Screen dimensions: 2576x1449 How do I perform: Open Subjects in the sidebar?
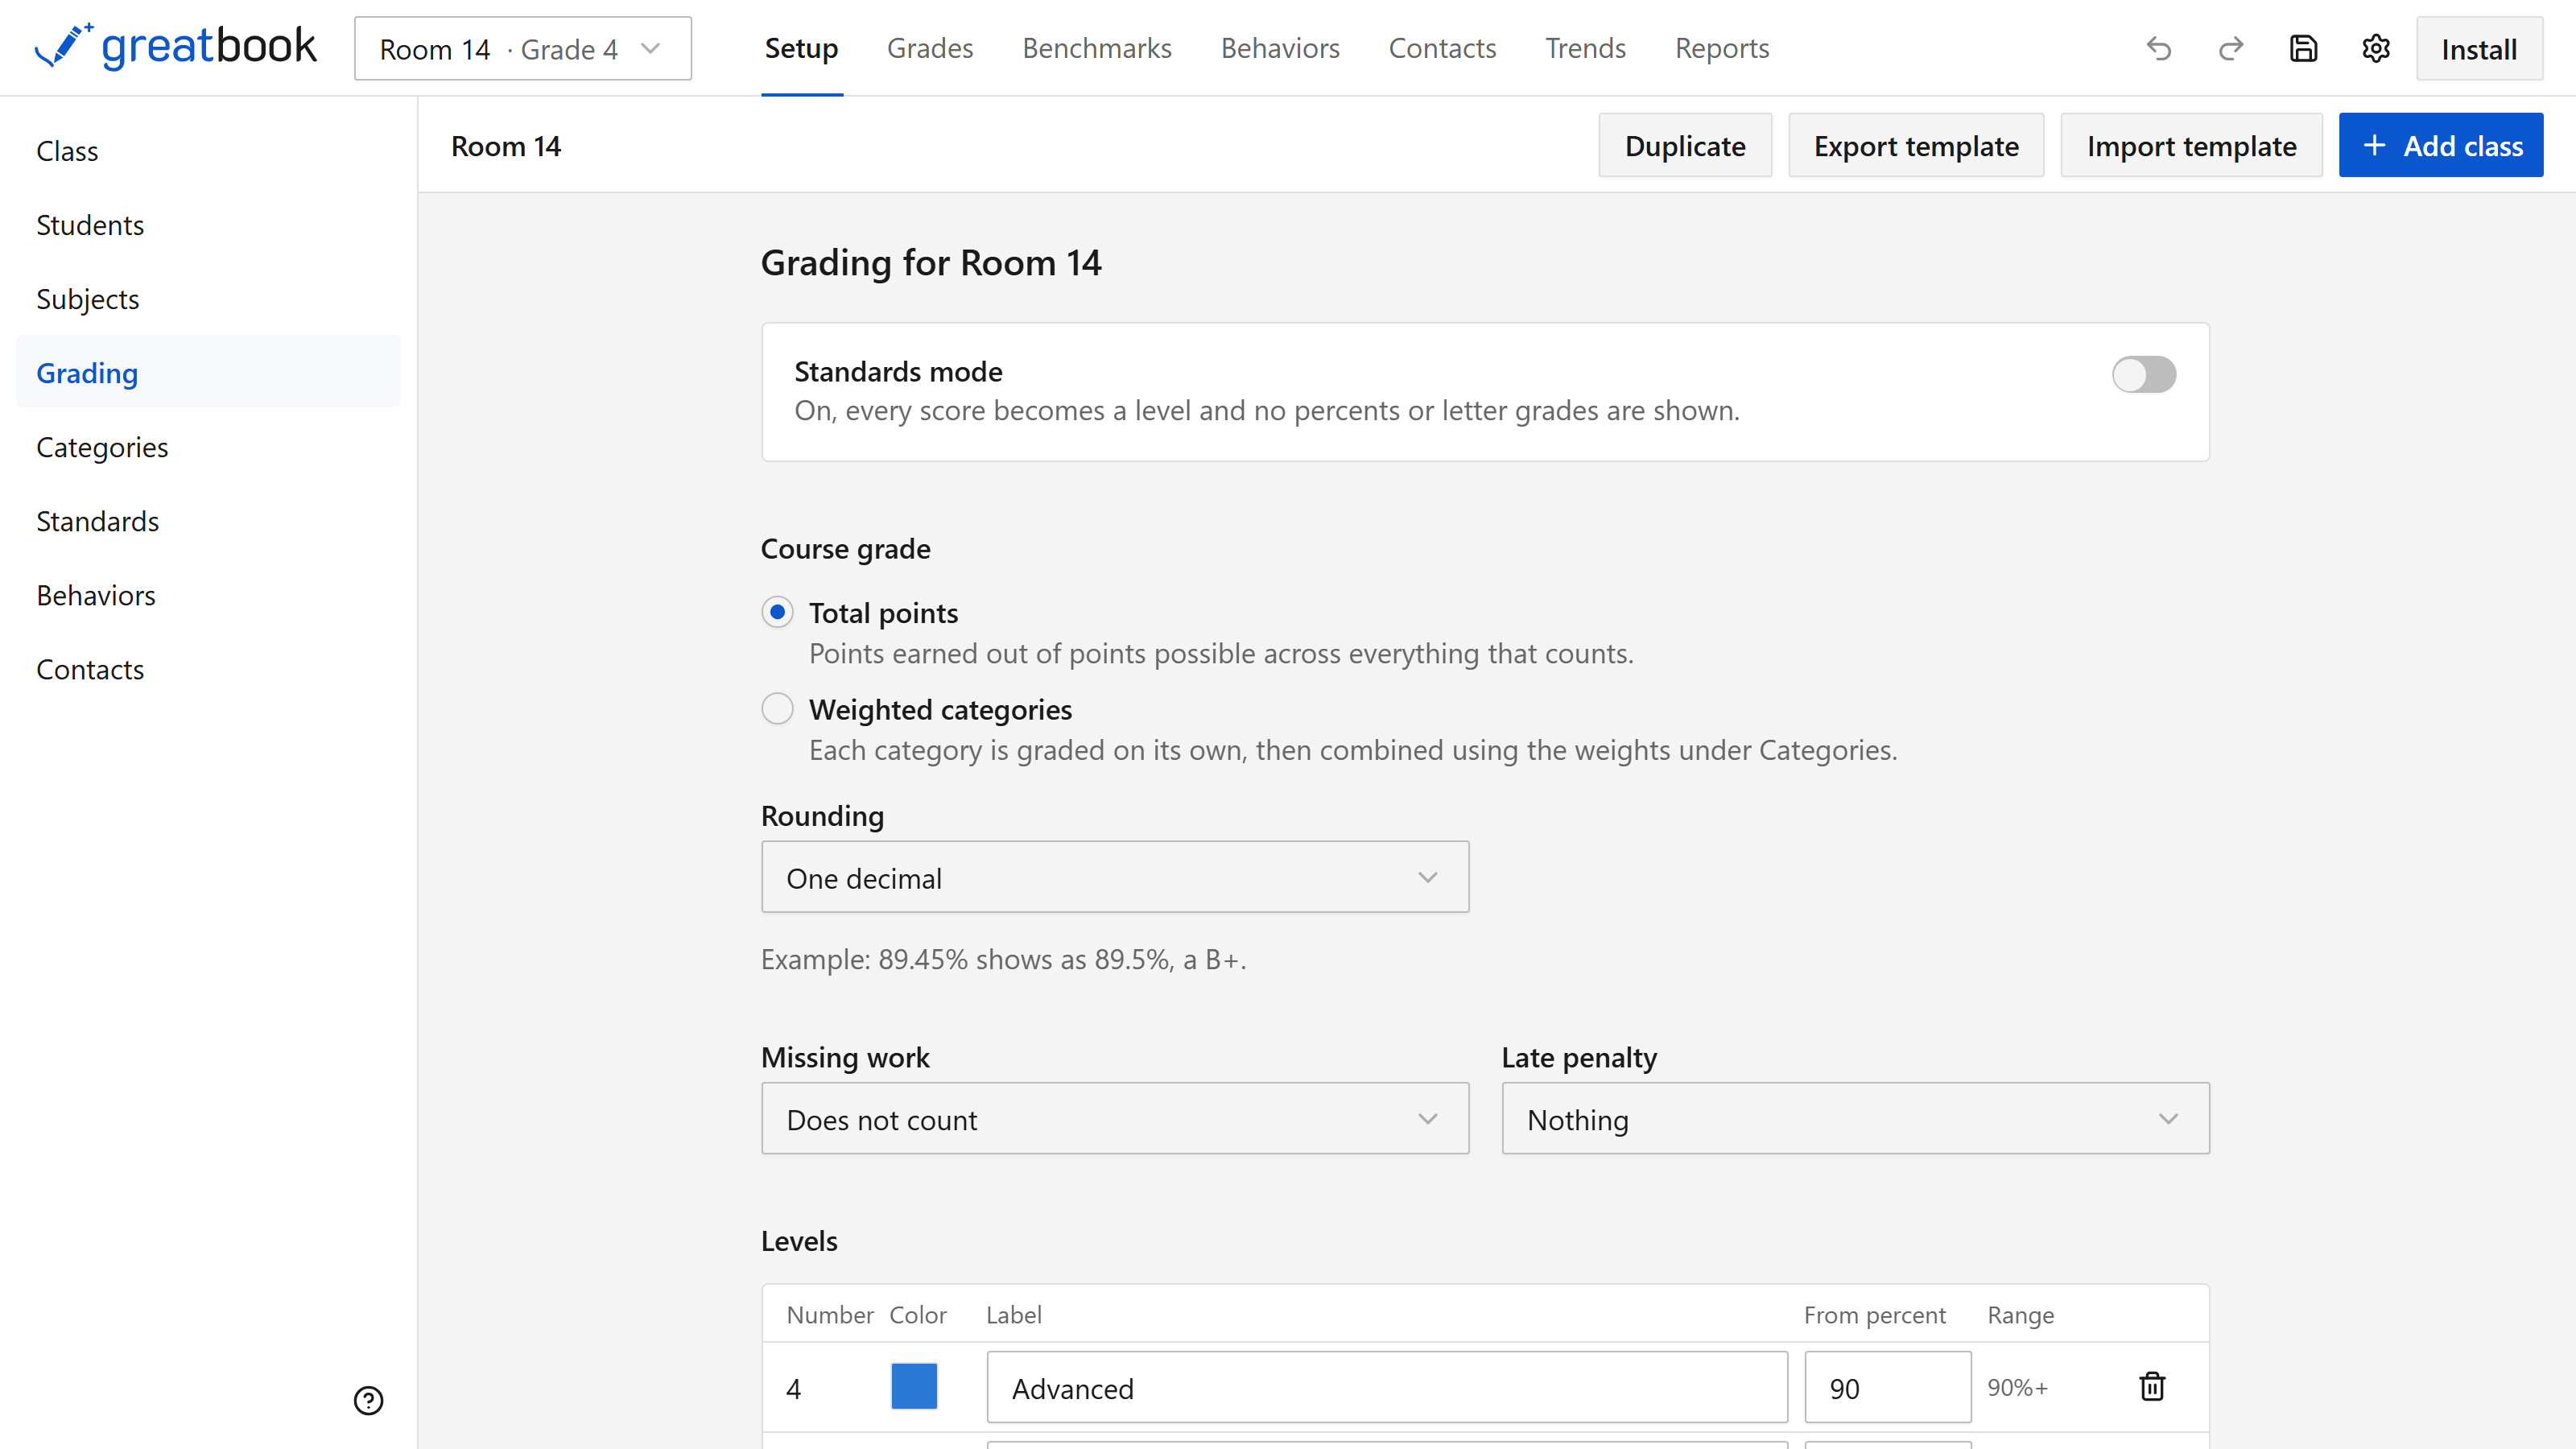[x=208, y=299]
